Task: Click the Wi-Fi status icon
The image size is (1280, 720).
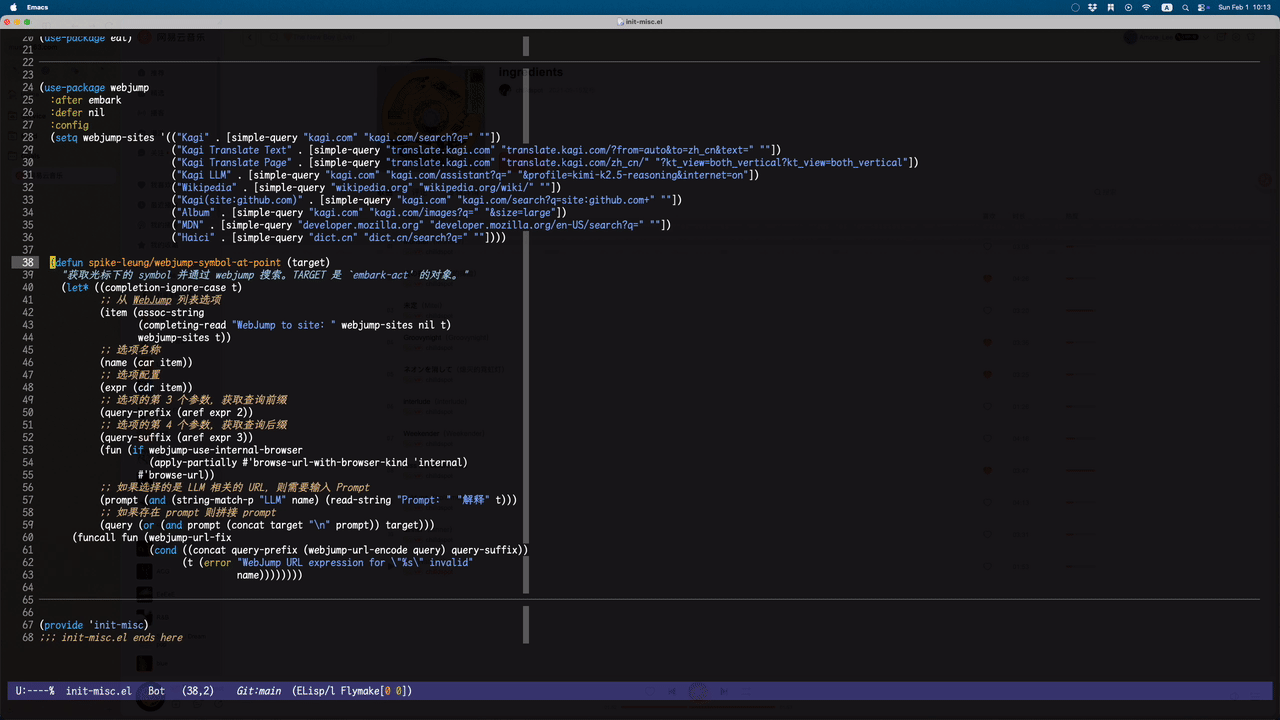Action: [1147, 7]
